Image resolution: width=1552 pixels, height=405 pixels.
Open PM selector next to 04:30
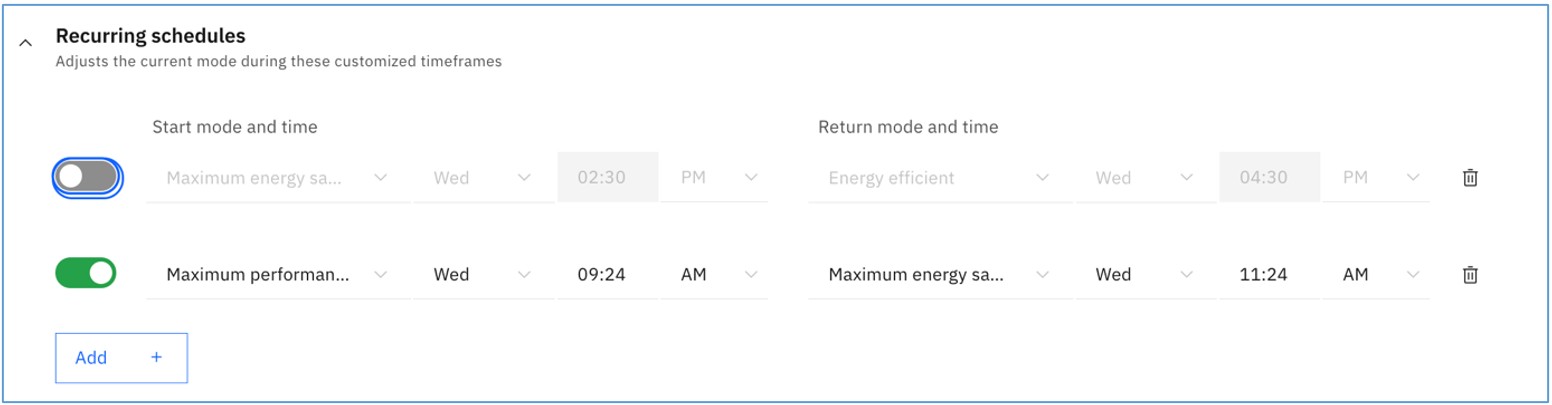1377,178
